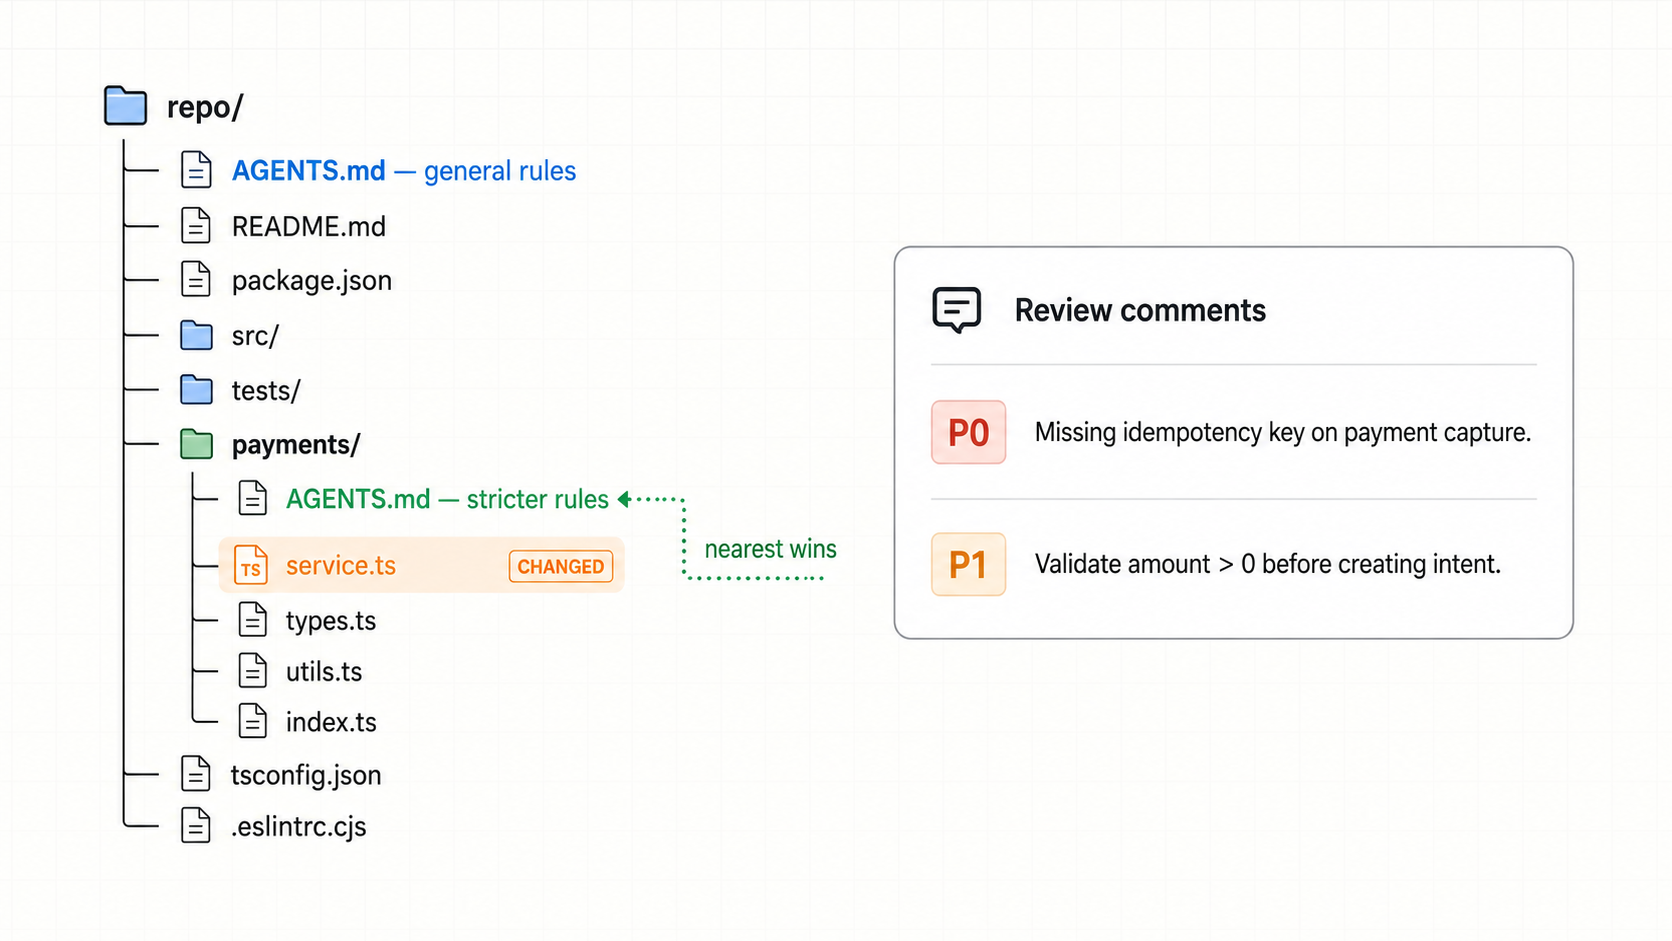
Task: Click the CHANGED tag on service.ts
Action: click(x=561, y=566)
